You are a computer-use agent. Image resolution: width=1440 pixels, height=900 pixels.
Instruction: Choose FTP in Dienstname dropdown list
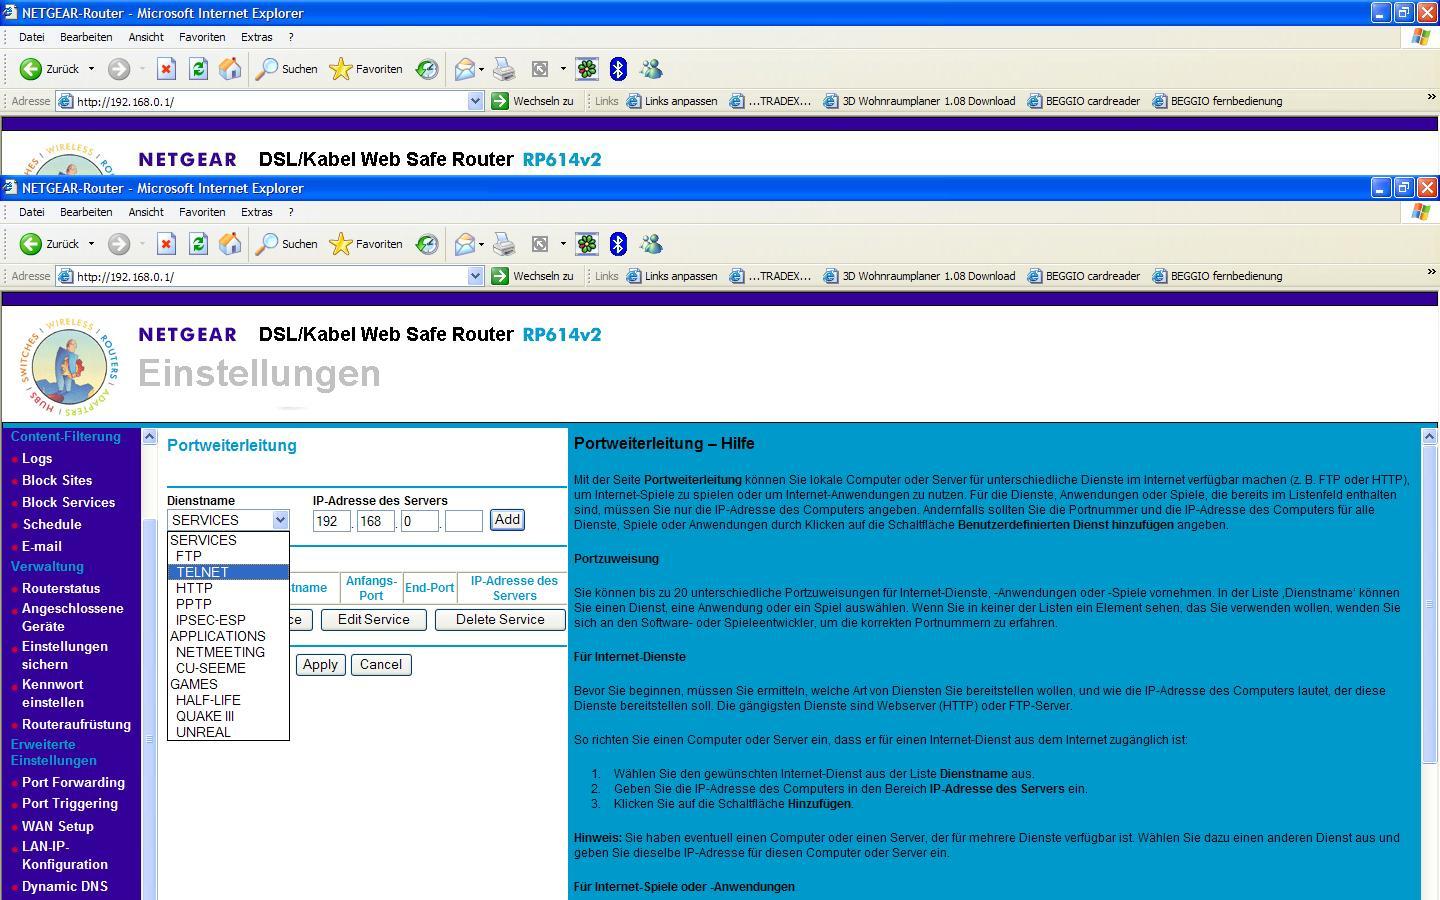coord(228,556)
